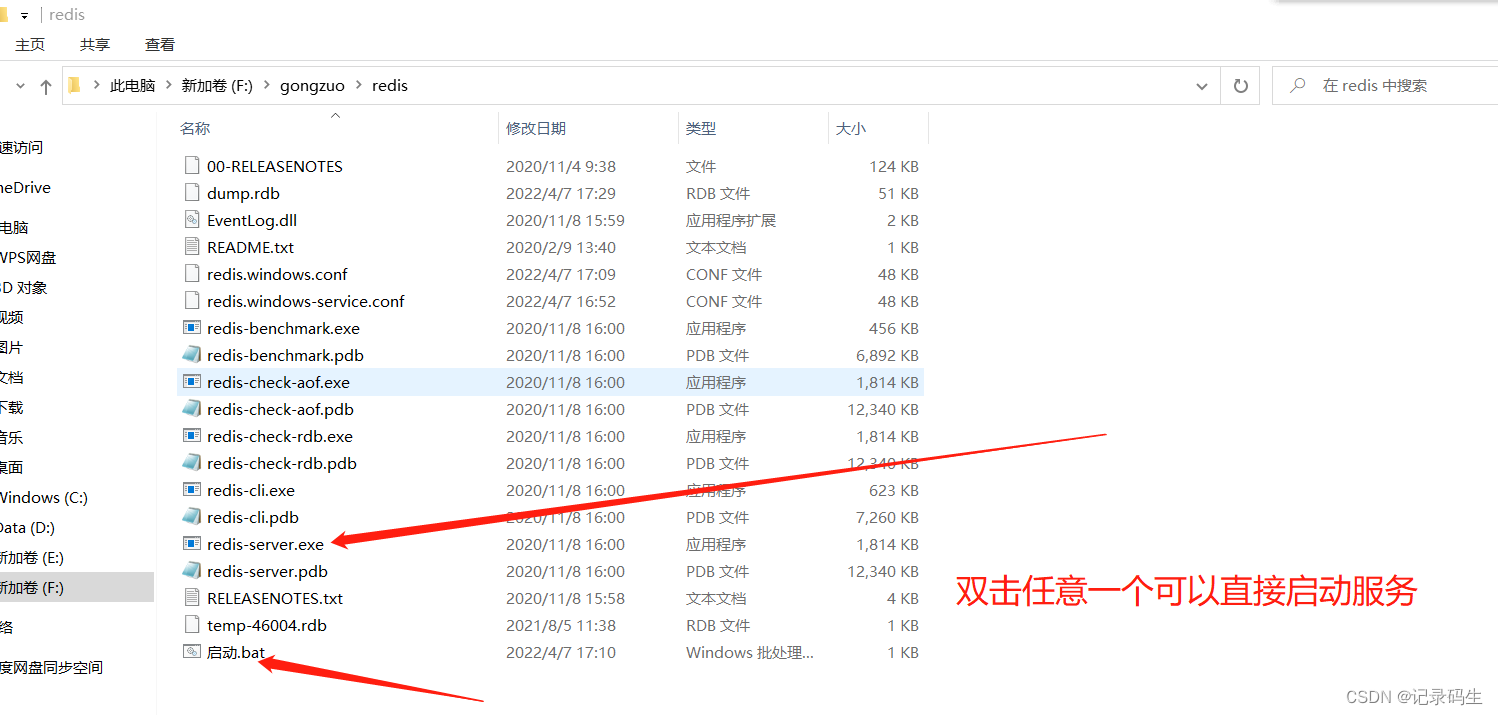1498x715 pixels.
Task: Select 新加卷 (F:) in the navigation pane
Action: click(32, 587)
